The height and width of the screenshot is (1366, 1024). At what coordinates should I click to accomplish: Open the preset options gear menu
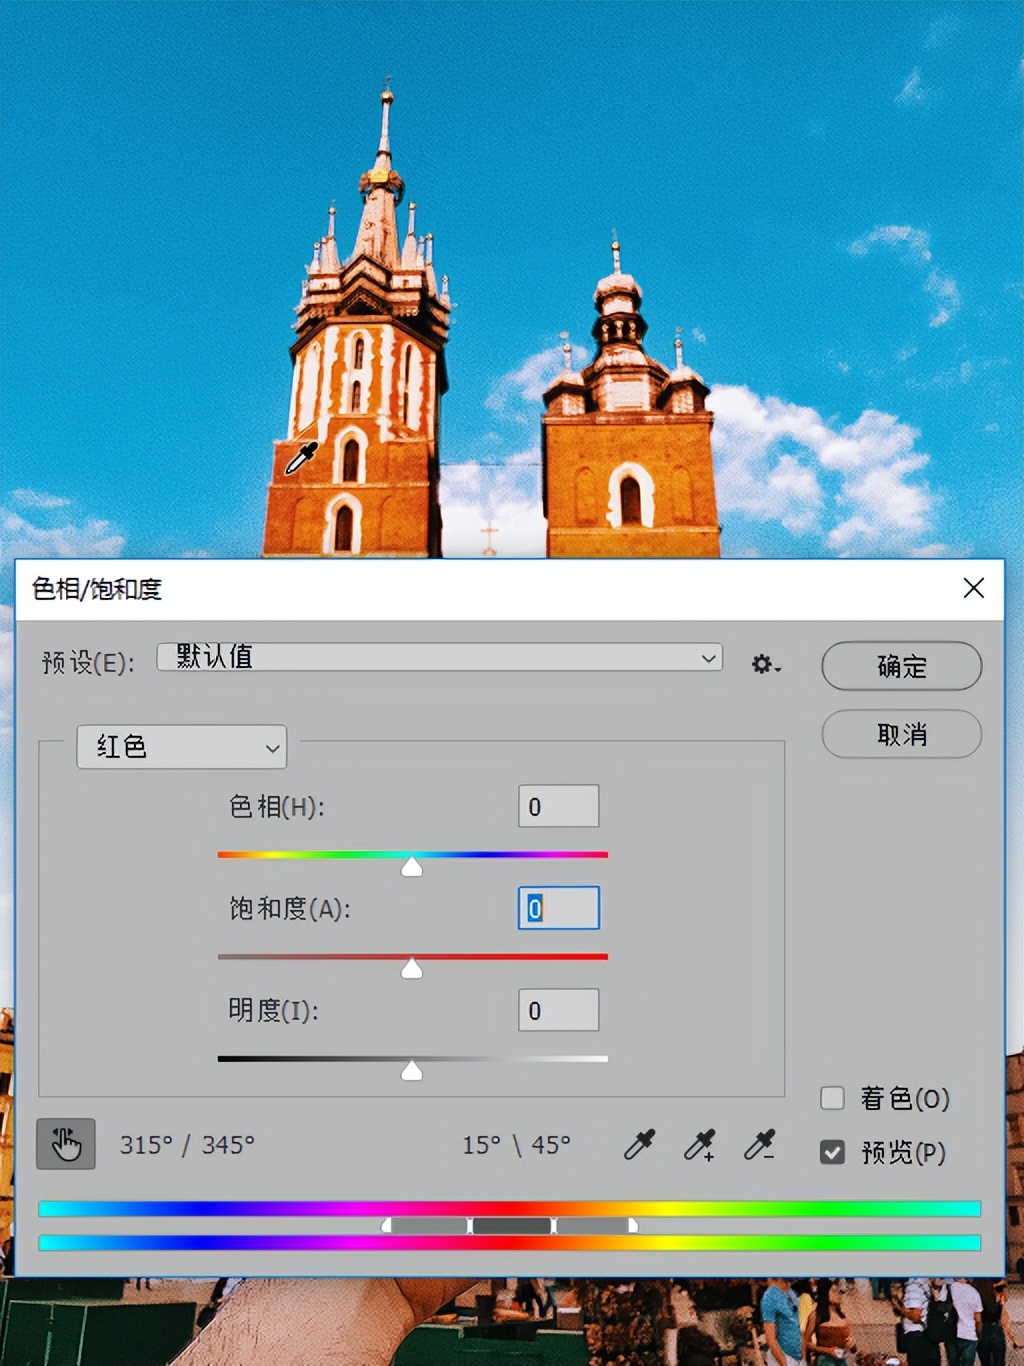tap(764, 663)
